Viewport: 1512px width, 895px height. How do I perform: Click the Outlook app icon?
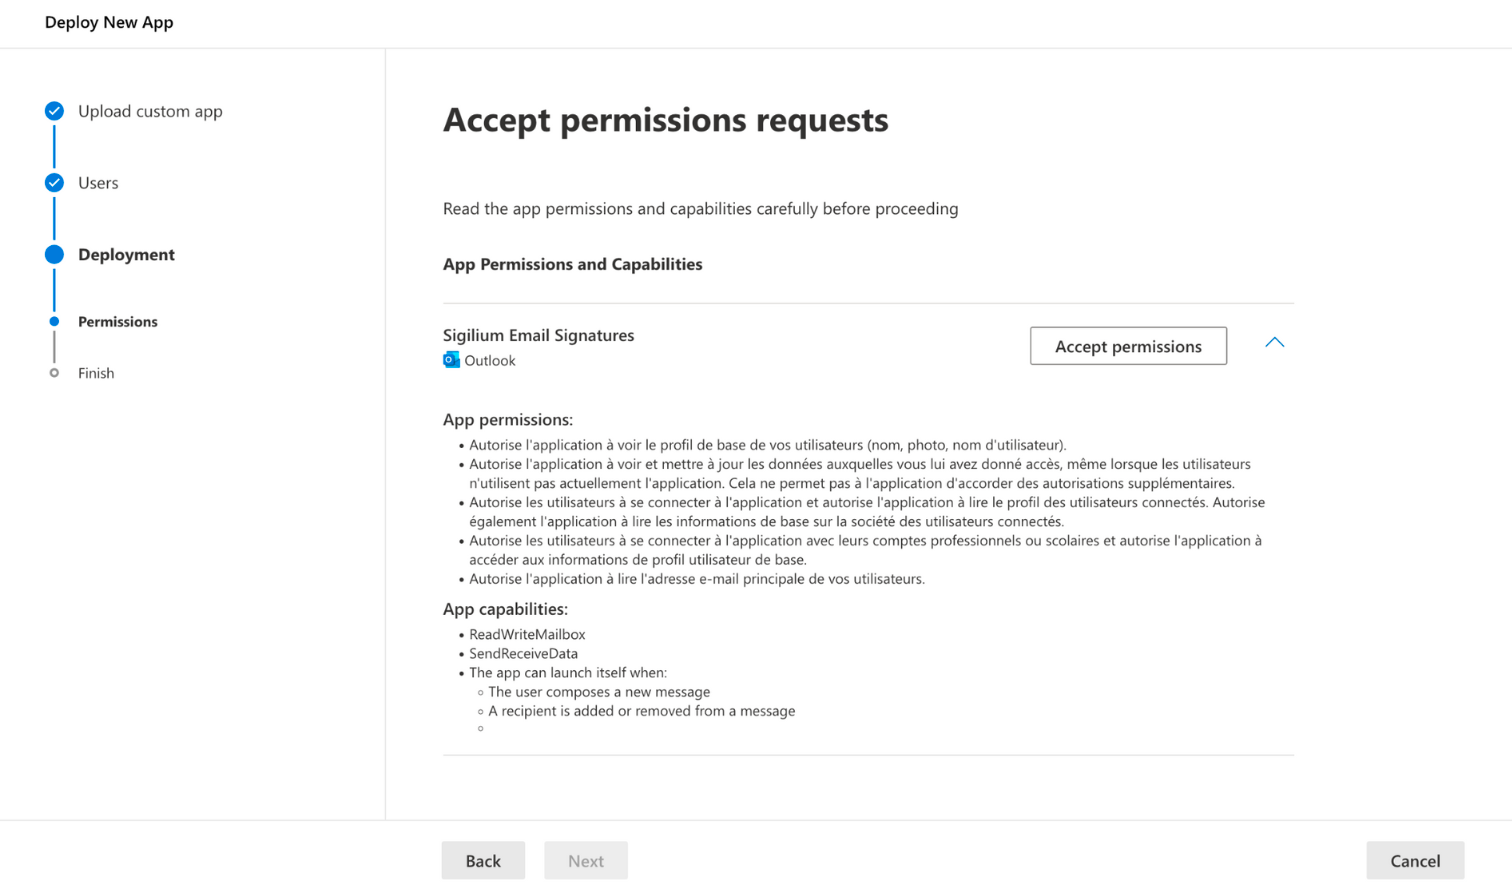[451, 360]
